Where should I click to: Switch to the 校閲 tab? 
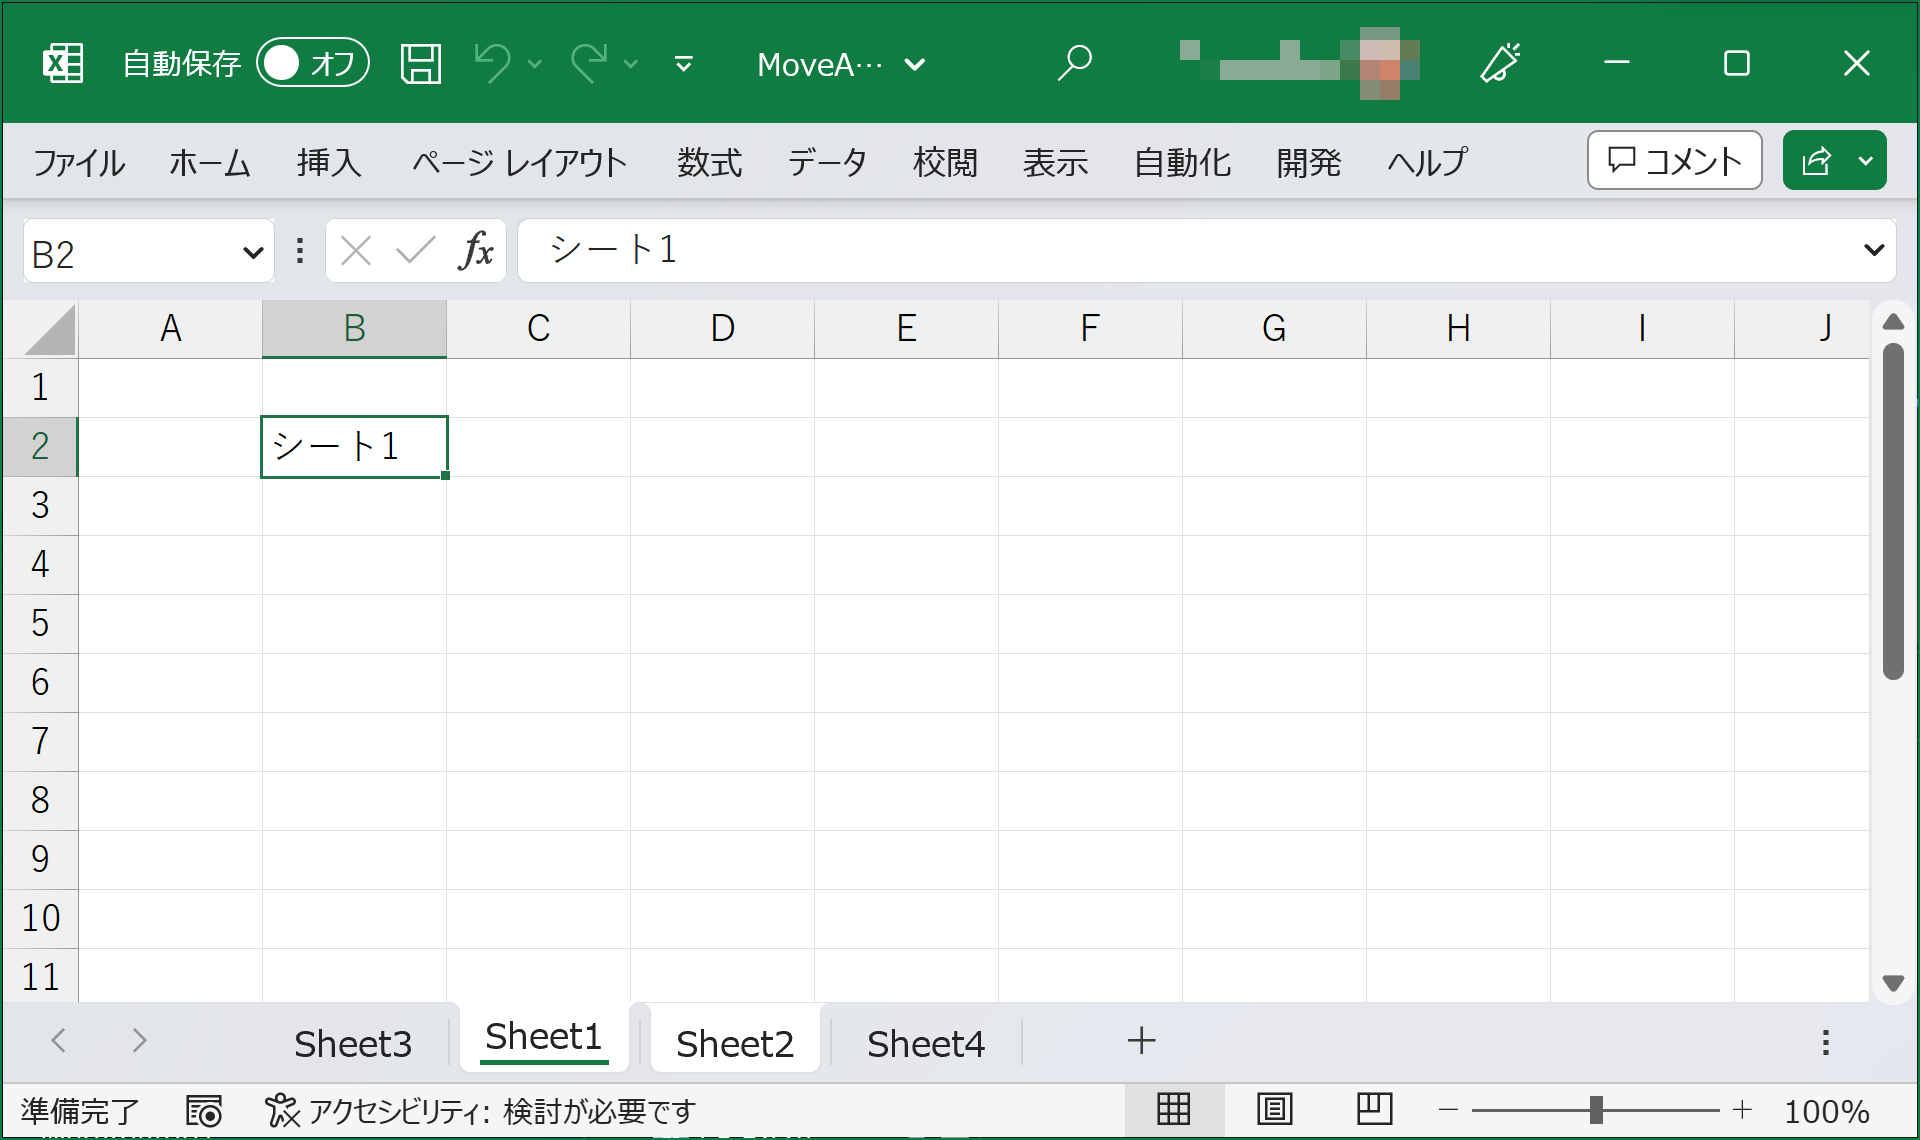945,162
